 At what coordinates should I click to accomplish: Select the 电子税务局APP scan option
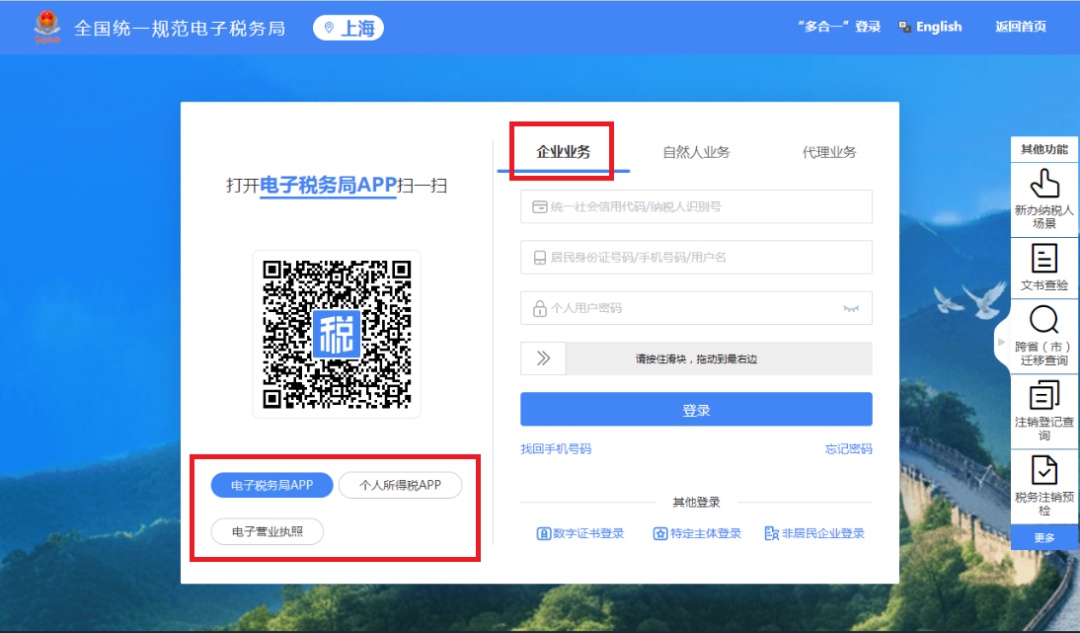point(272,485)
